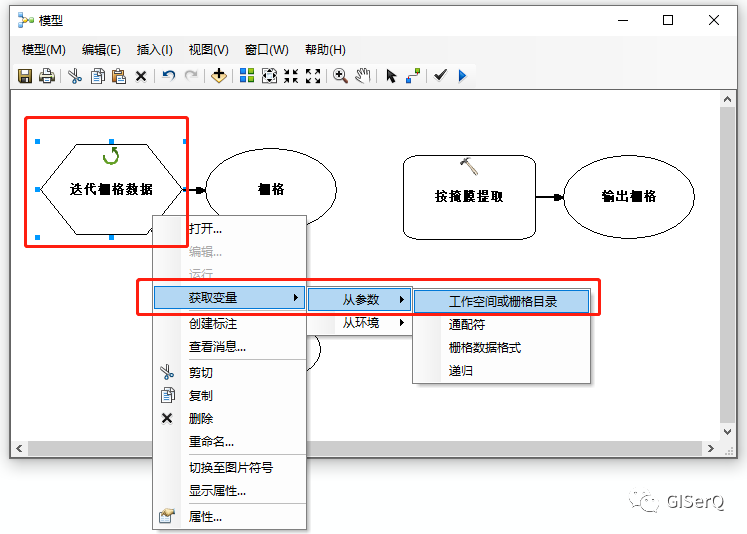Select 通配符 parameter option
The width and height of the screenshot is (747, 534).
pyautogui.click(x=502, y=325)
